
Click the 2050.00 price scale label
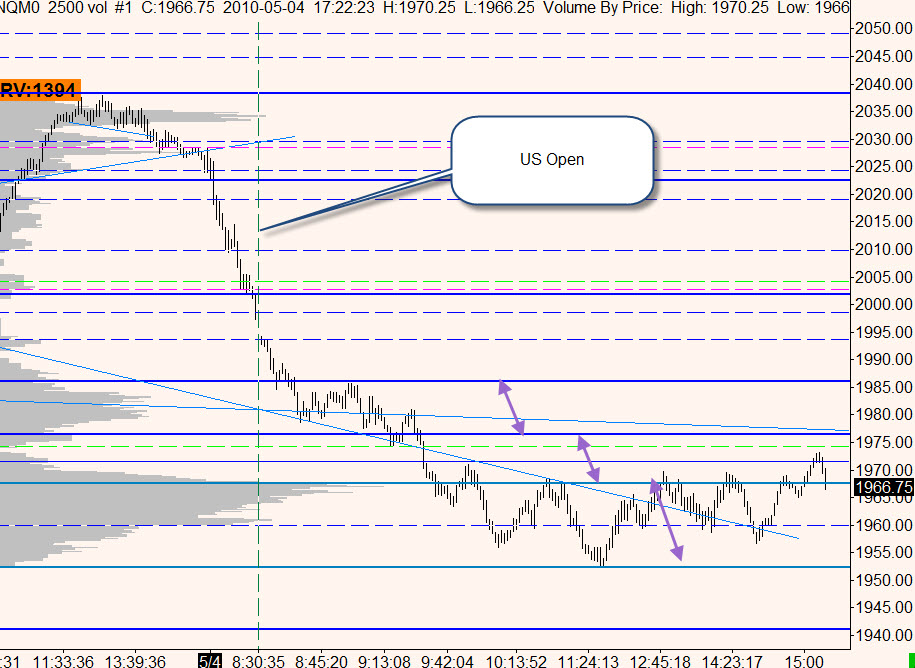(x=882, y=29)
